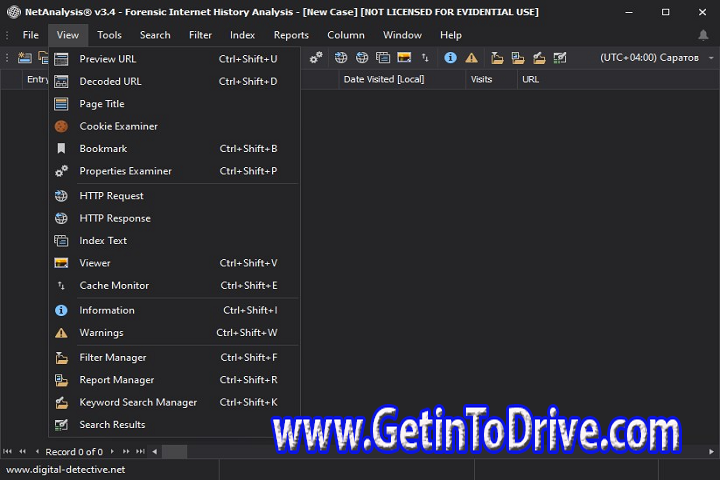This screenshot has width=720, height=480.
Task: Sort by the URL column header
Action: (618, 79)
